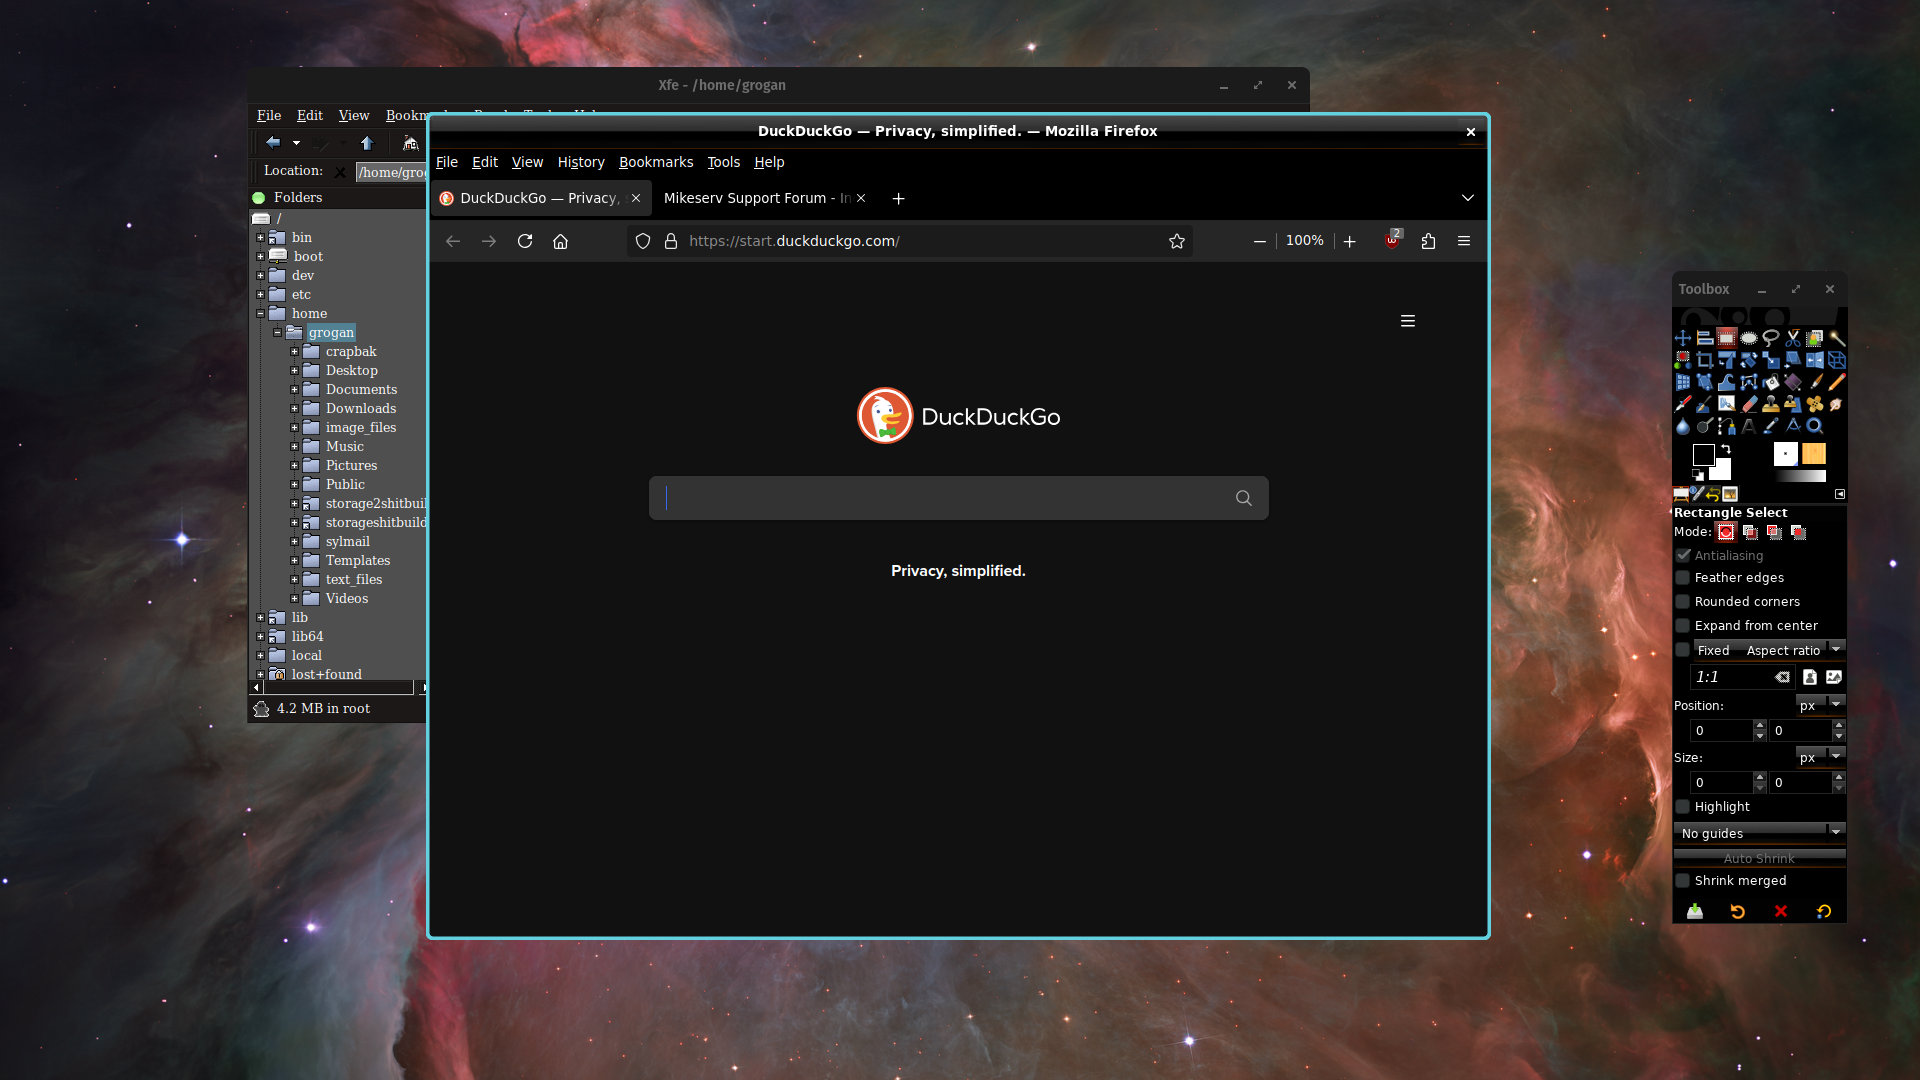Open the Tools menu in Firefox
Viewport: 1920px width, 1080px height.
[x=723, y=162]
